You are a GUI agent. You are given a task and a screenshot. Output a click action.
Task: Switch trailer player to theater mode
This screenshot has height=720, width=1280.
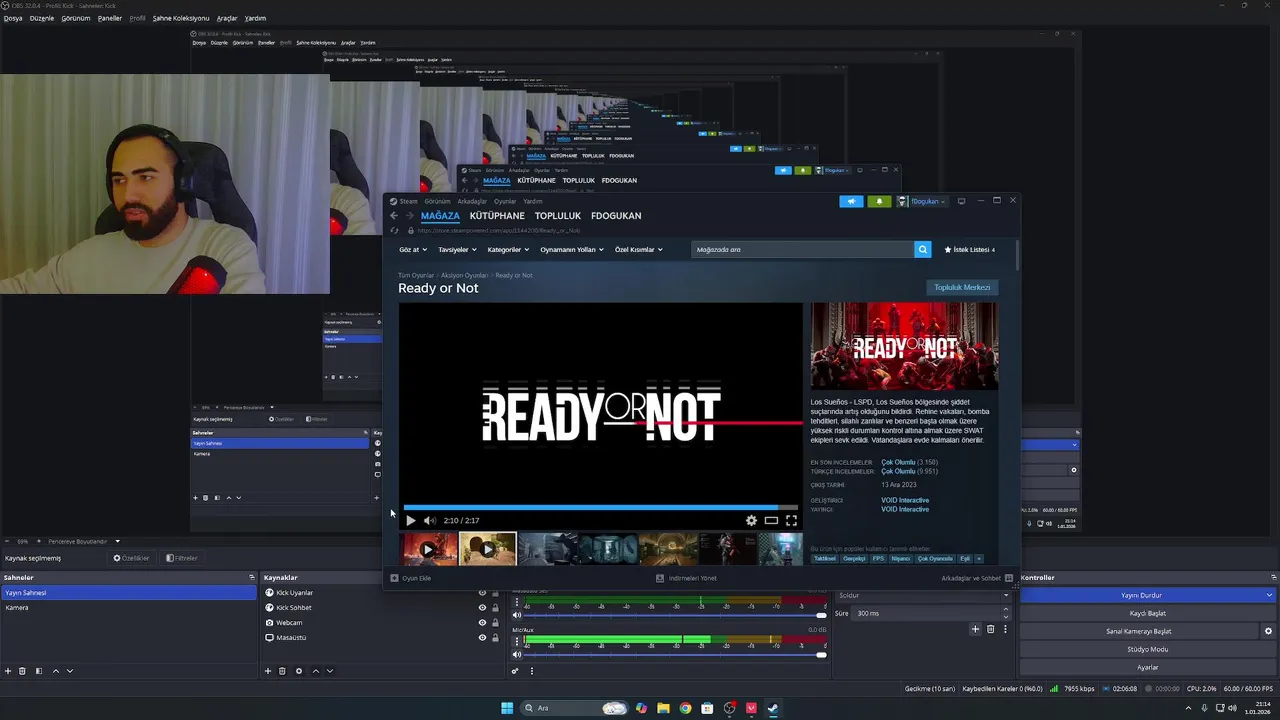(x=771, y=520)
